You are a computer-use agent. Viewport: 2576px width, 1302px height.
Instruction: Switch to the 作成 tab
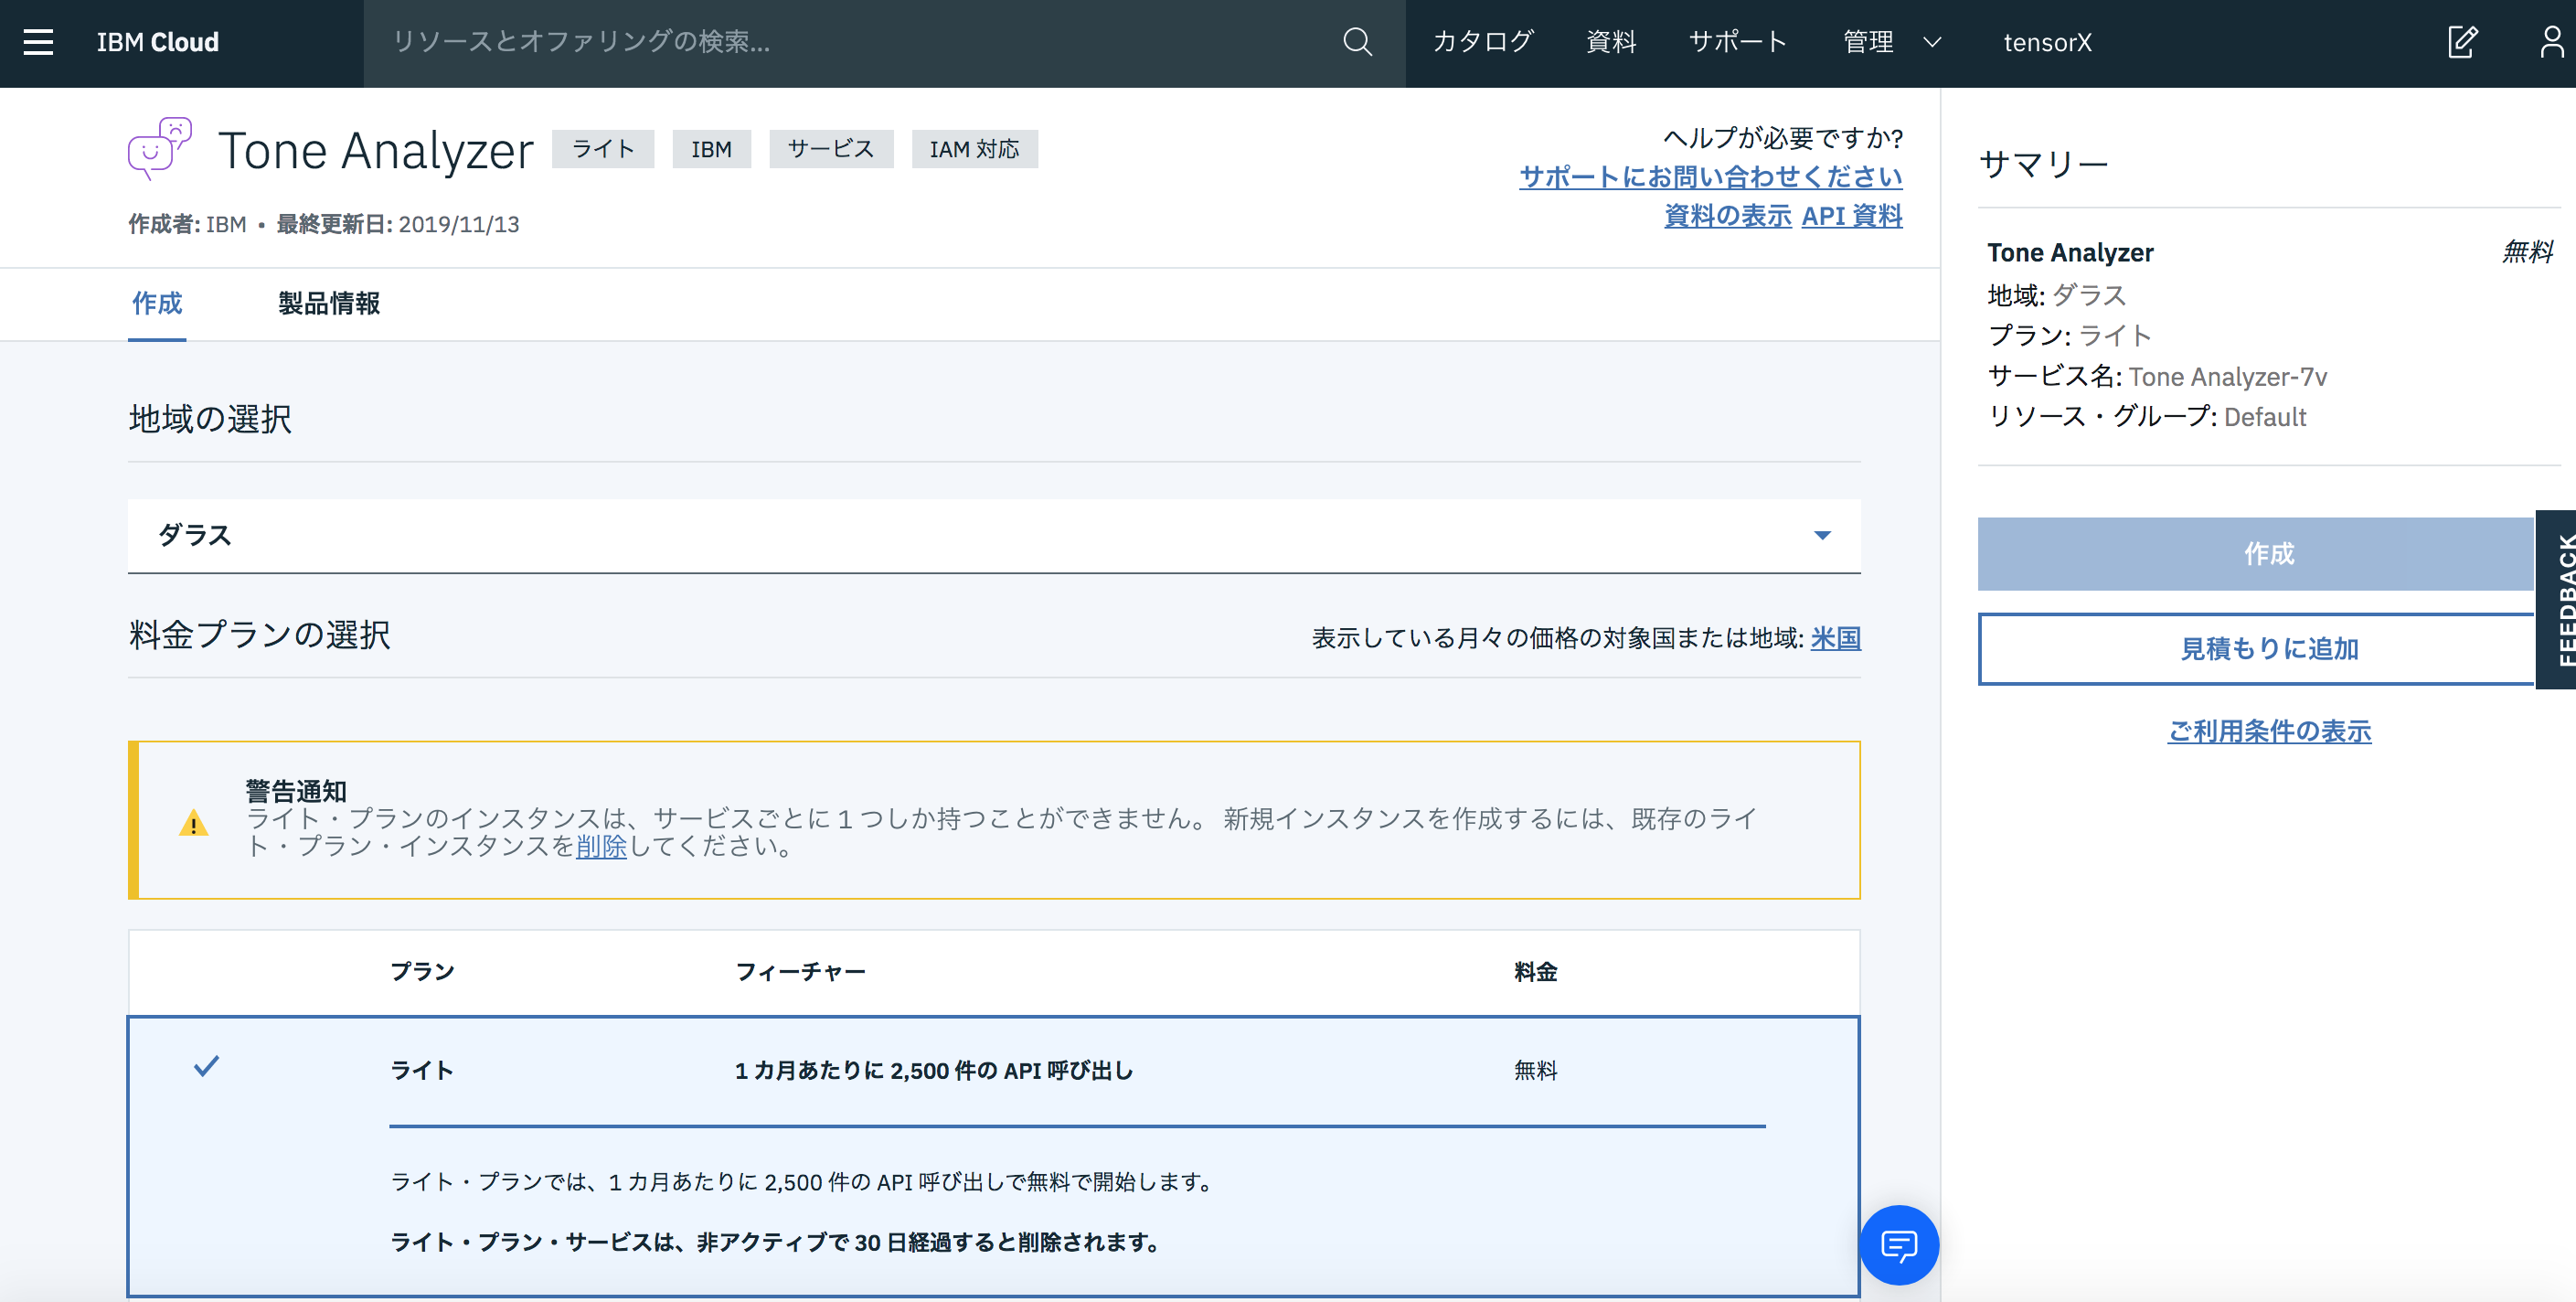pos(157,303)
